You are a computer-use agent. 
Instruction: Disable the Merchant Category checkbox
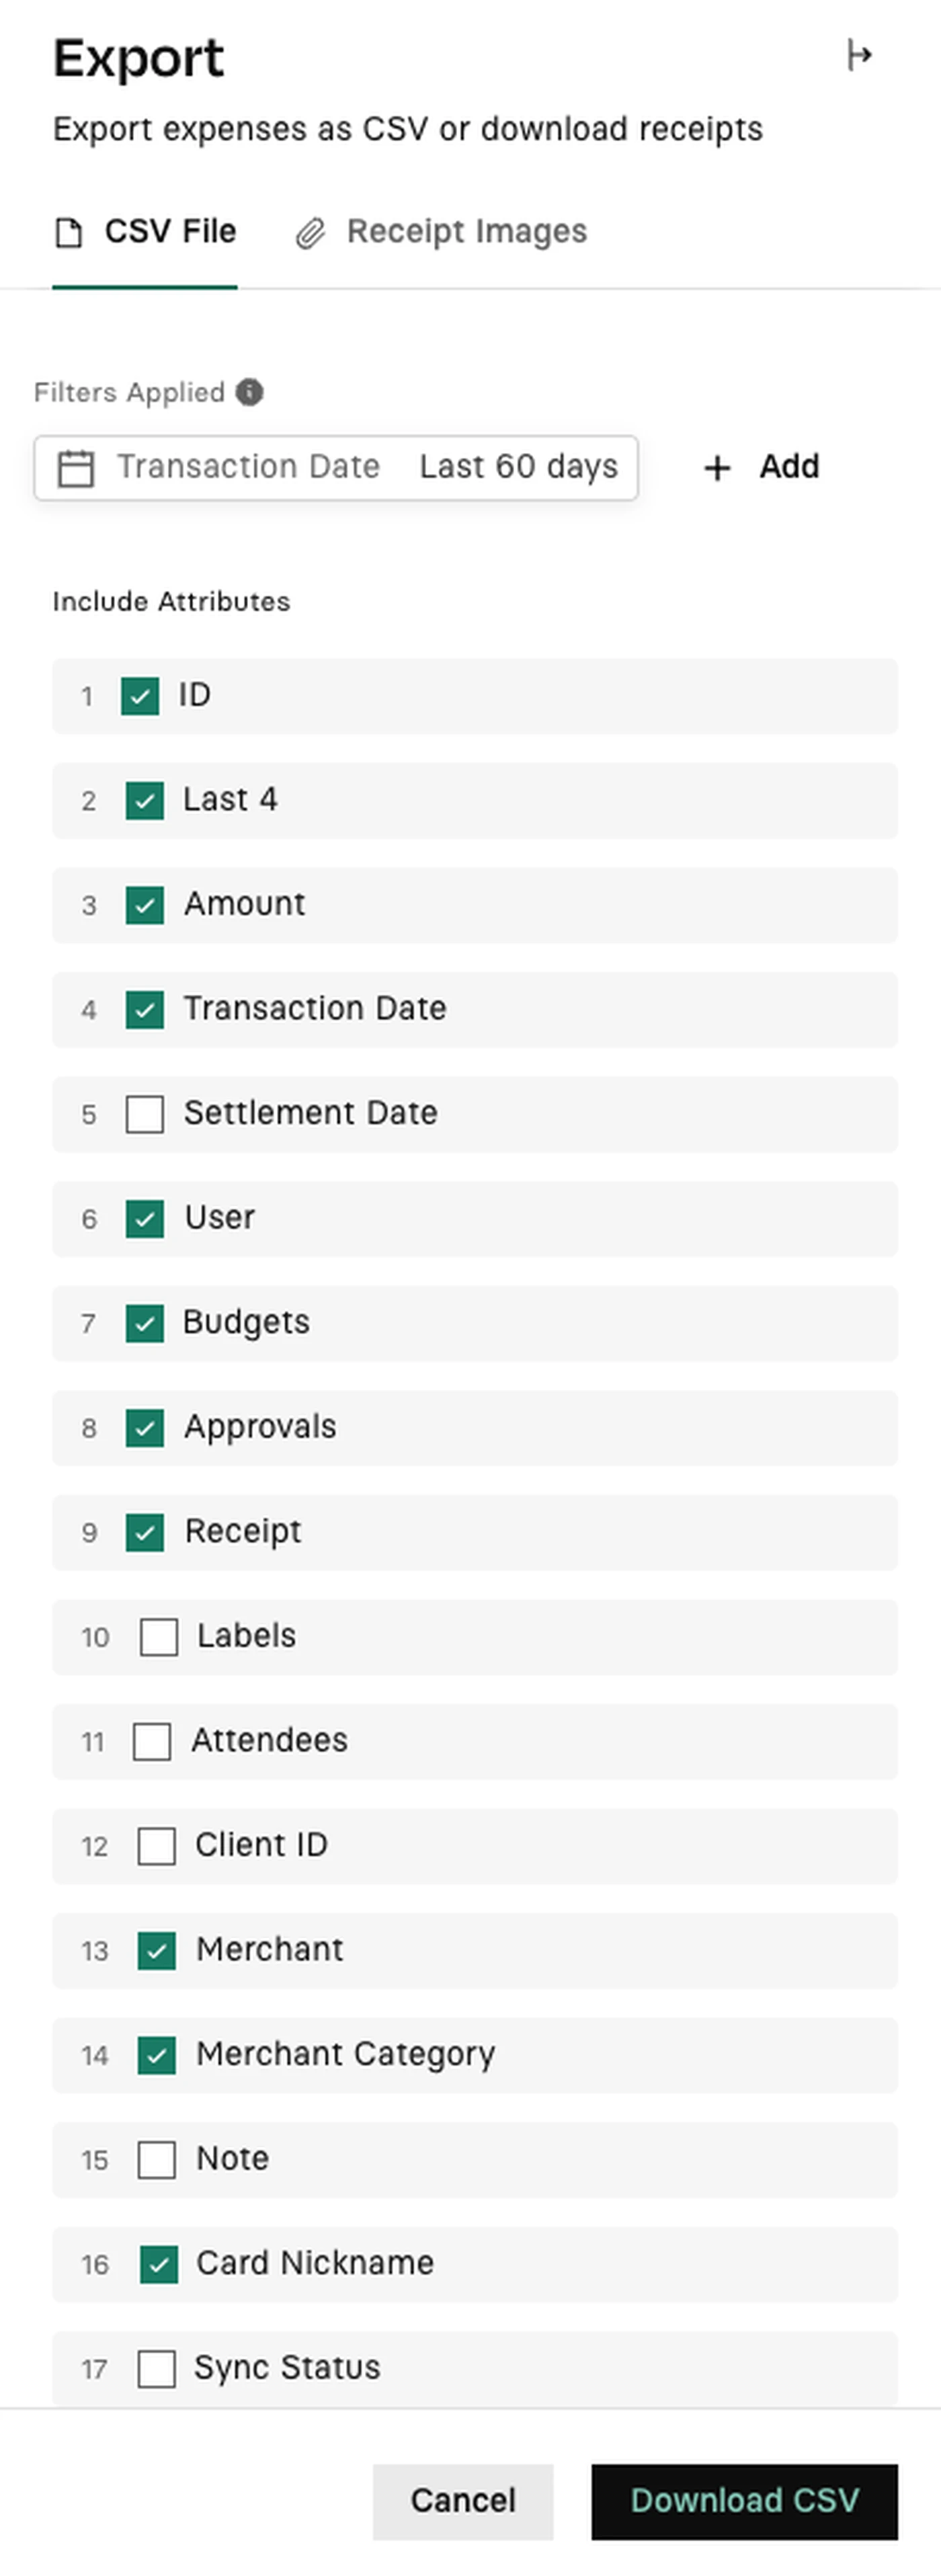(x=157, y=2055)
